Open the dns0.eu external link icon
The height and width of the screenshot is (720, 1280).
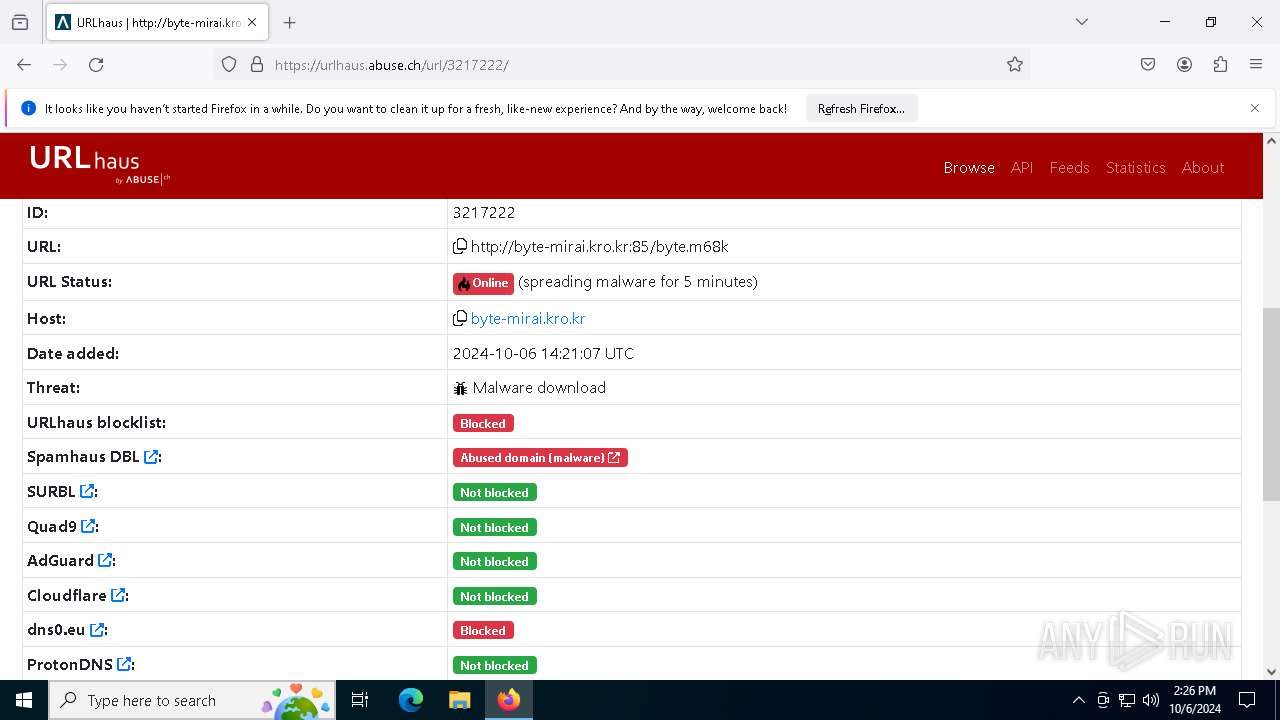tap(97, 630)
